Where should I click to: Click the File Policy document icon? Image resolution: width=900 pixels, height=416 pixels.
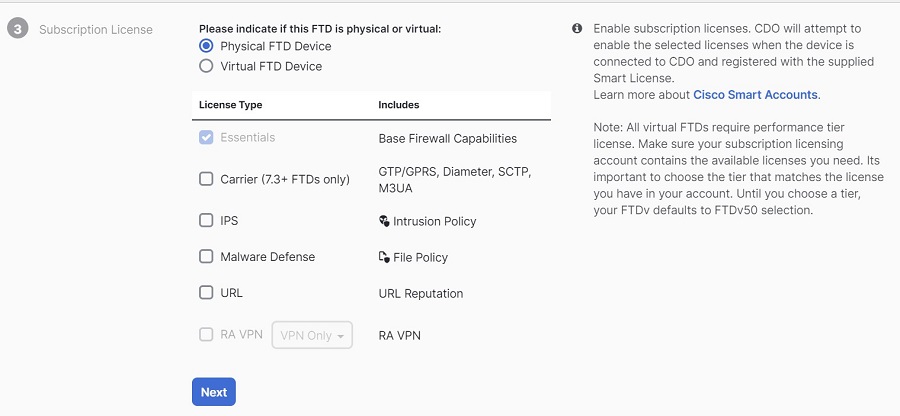point(384,257)
